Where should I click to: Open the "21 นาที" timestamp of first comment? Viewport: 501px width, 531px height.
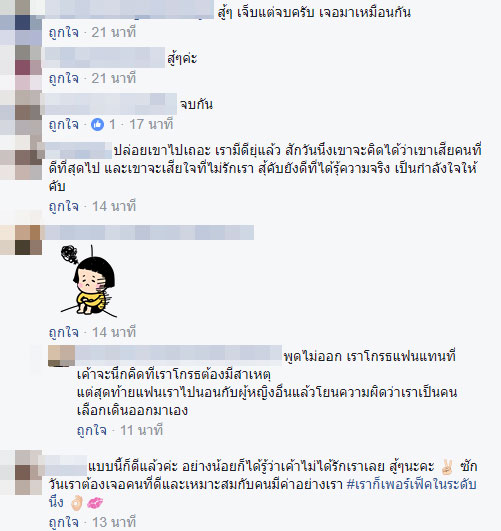coord(114,33)
